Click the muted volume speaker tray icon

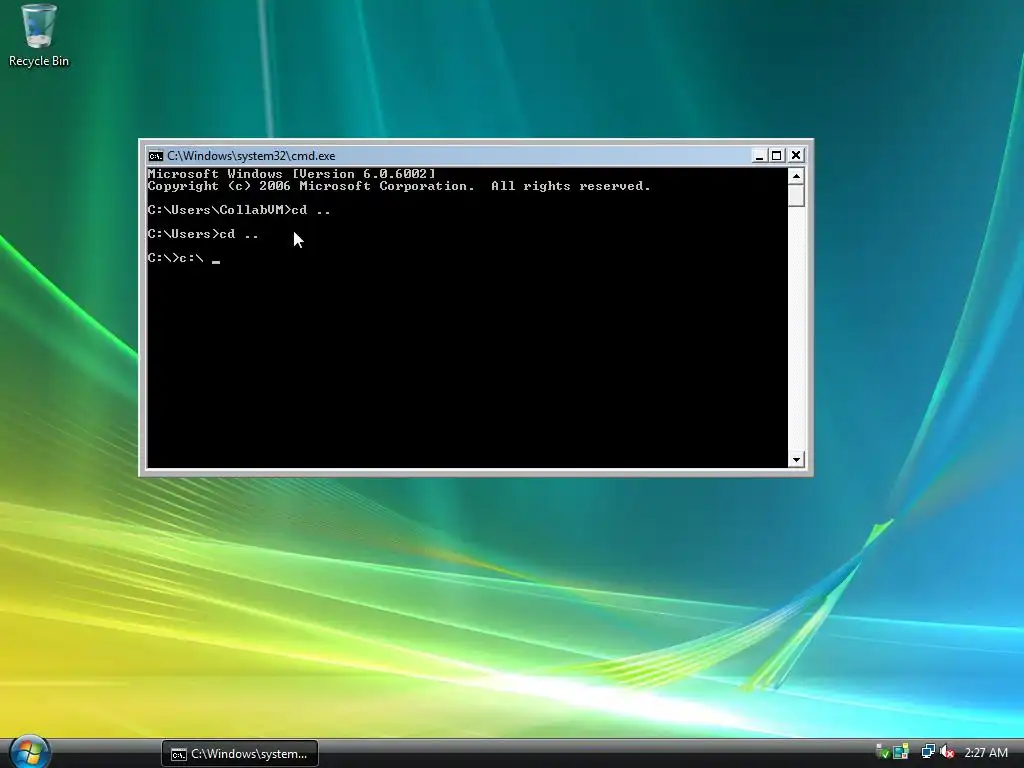point(947,752)
